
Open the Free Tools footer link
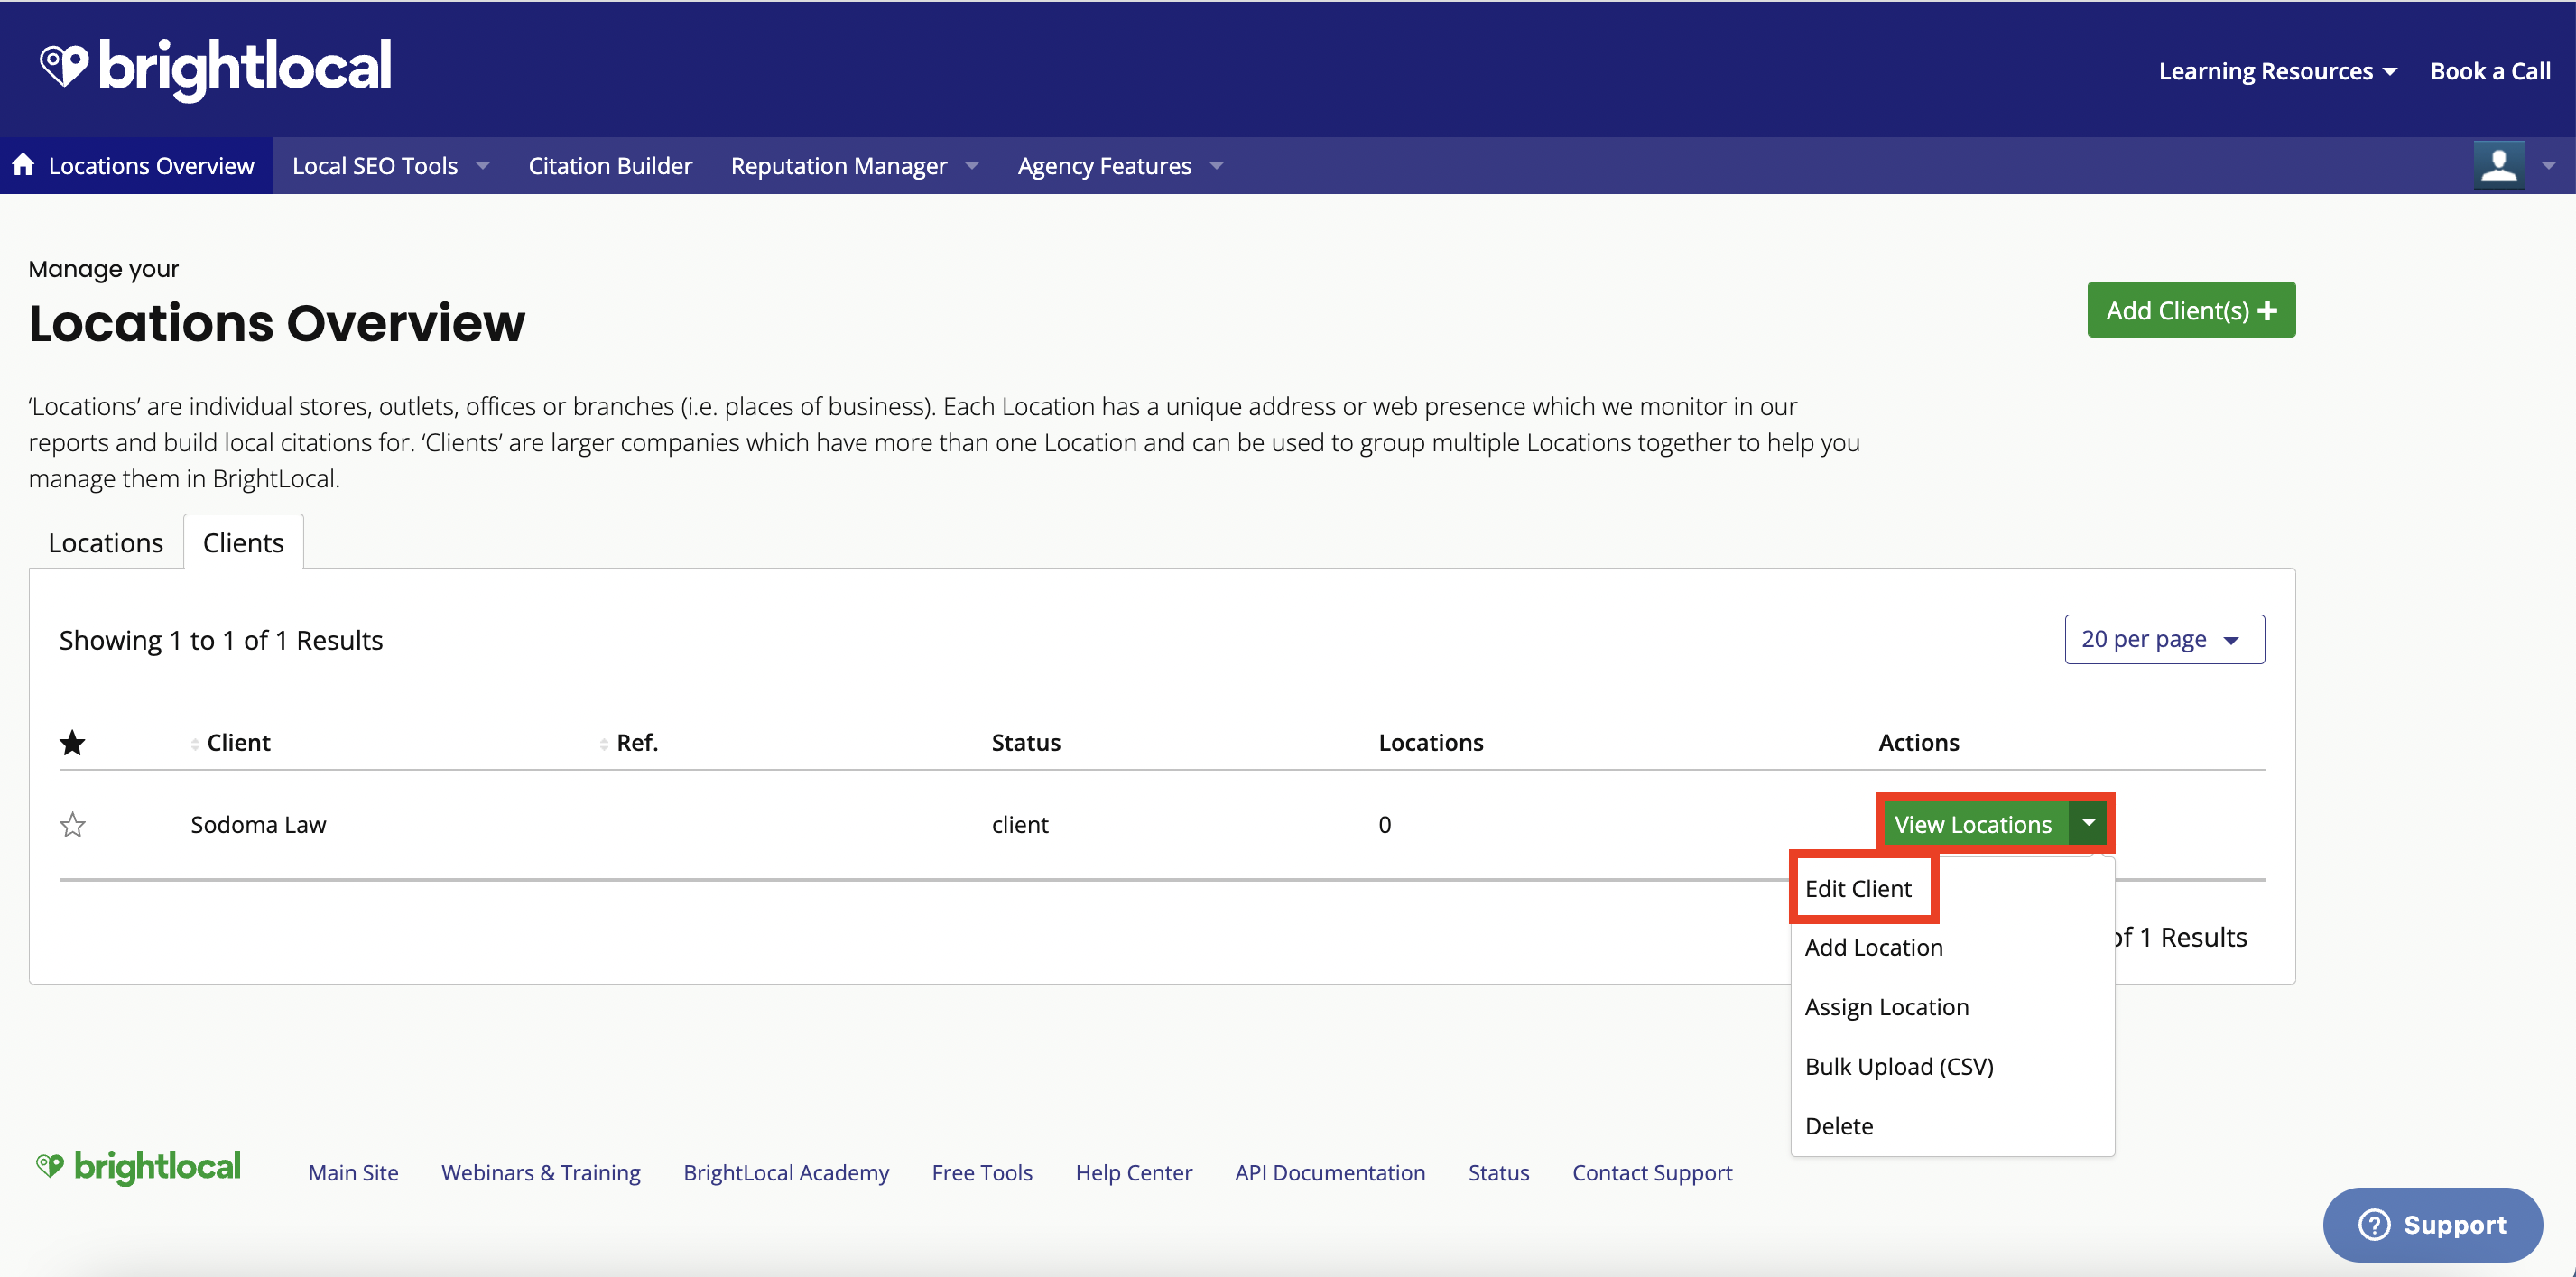[982, 1172]
